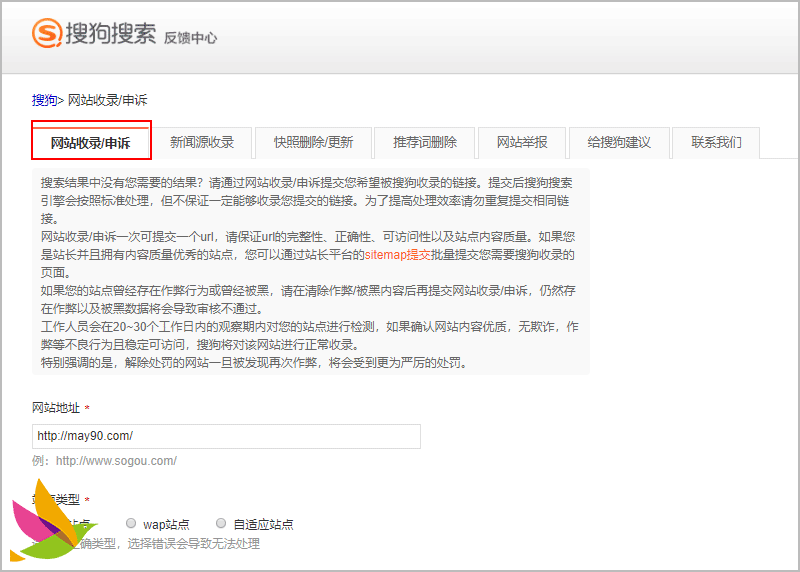
Task: Open the 快照删除/更新 tab
Action: click(x=313, y=142)
